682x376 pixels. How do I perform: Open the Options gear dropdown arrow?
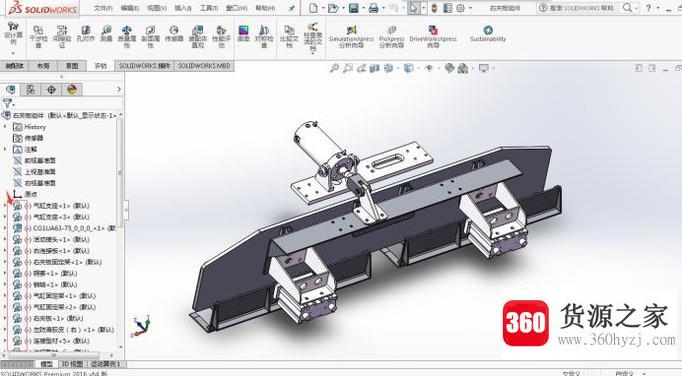point(470,8)
